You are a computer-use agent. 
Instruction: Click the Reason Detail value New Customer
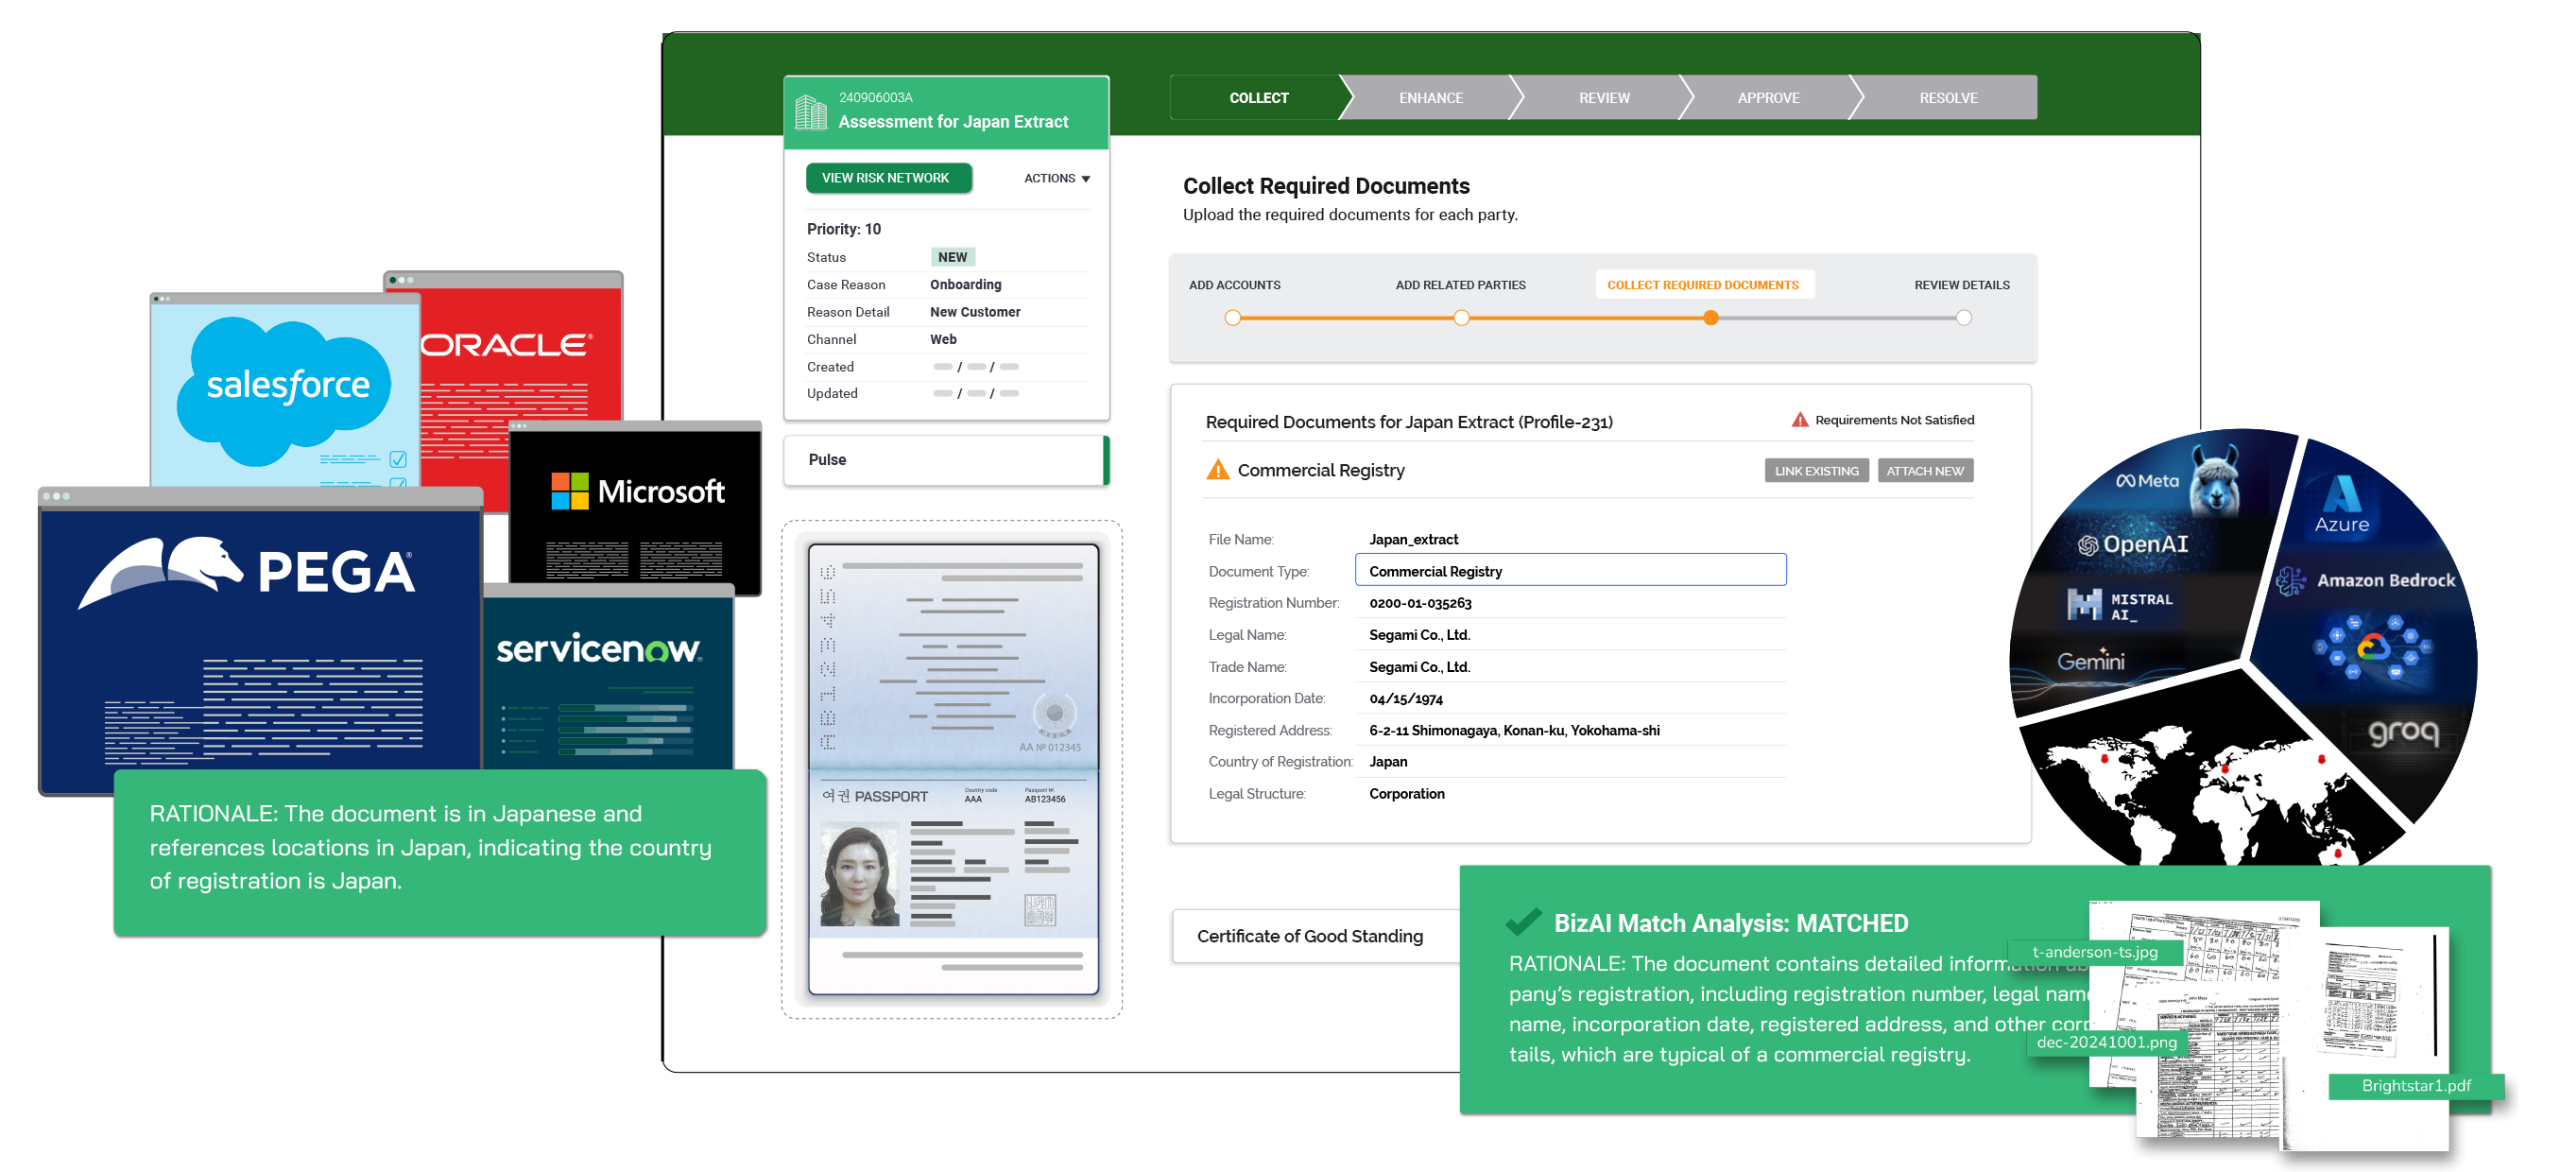[975, 312]
